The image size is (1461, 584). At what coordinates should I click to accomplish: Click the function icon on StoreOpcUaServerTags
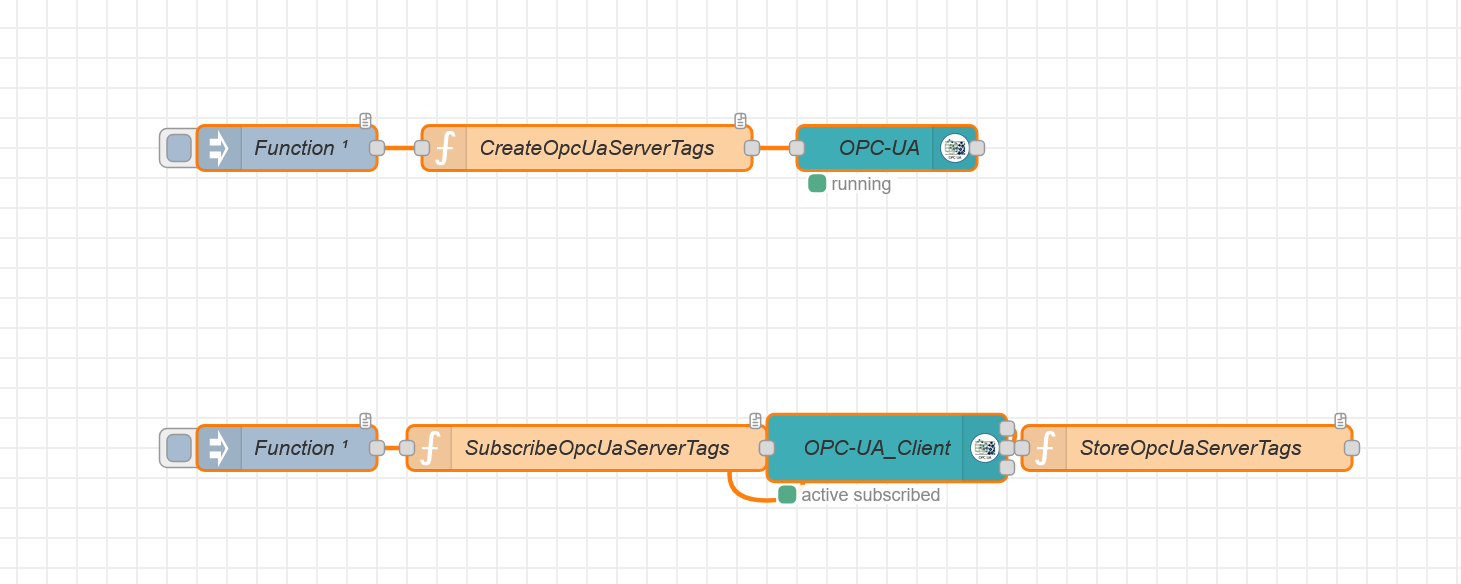click(x=1045, y=448)
